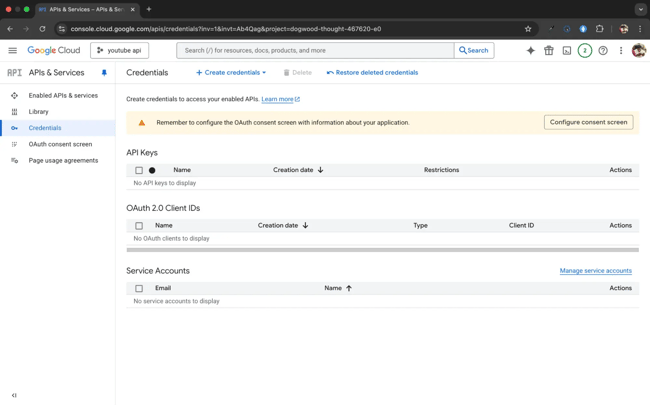This screenshot has width=650, height=406.
Task: Open the help question mark icon
Action: tap(602, 50)
